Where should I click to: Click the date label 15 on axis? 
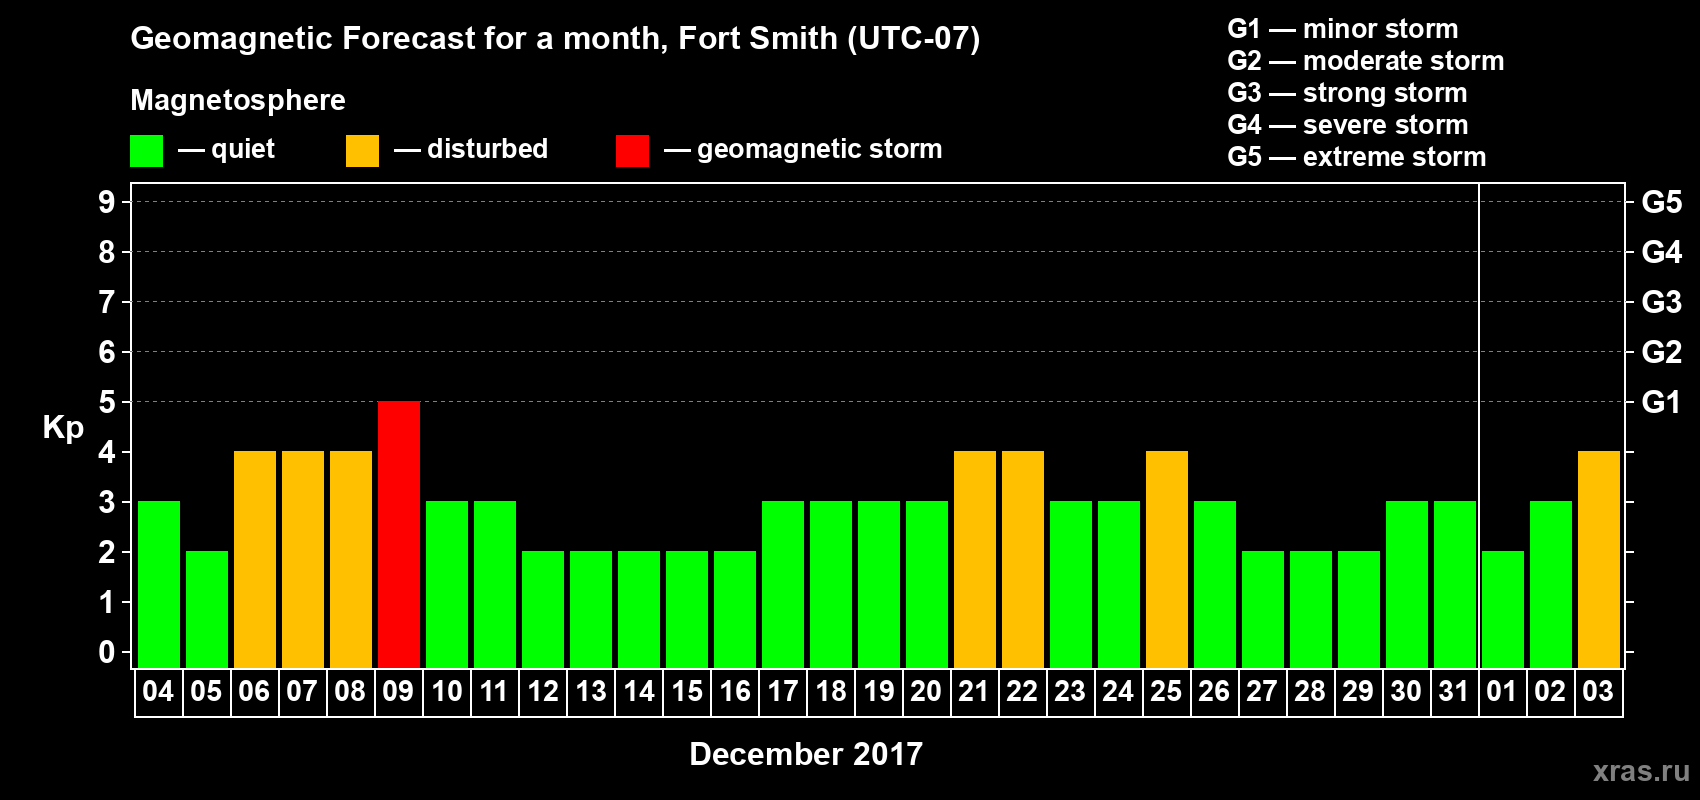(687, 691)
